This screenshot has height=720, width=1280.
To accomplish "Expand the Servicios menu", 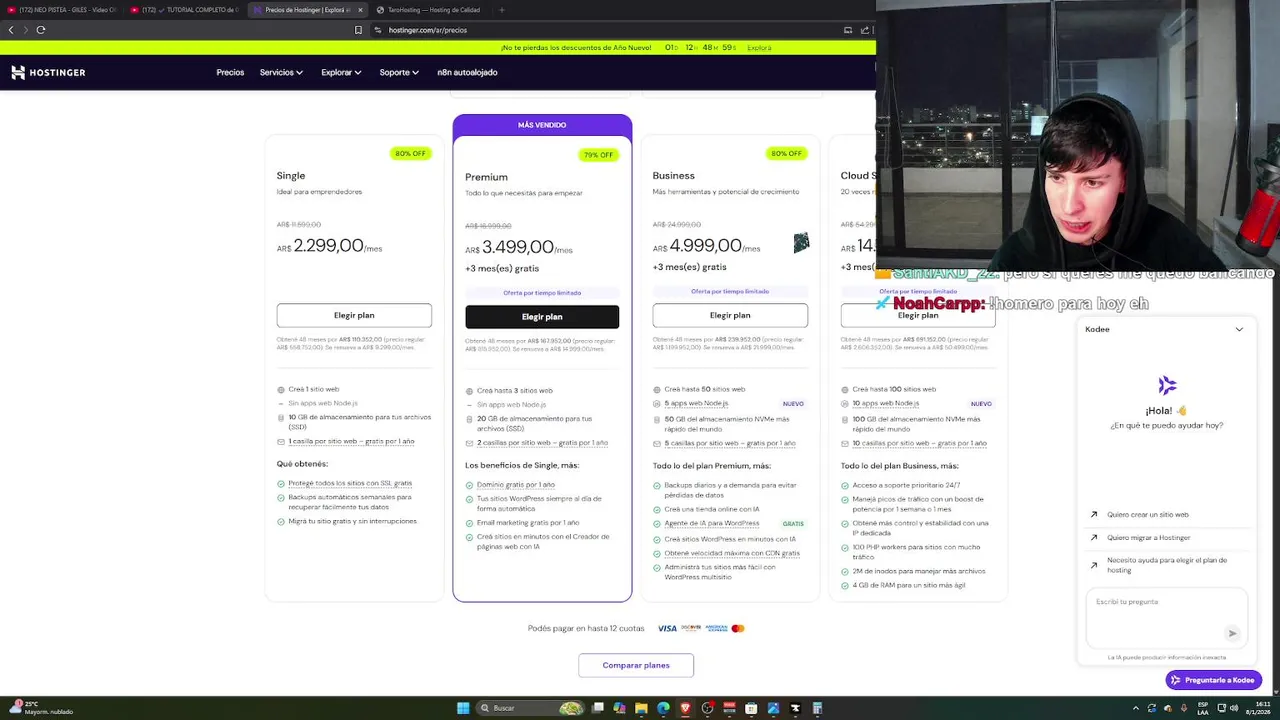I will (x=281, y=72).
